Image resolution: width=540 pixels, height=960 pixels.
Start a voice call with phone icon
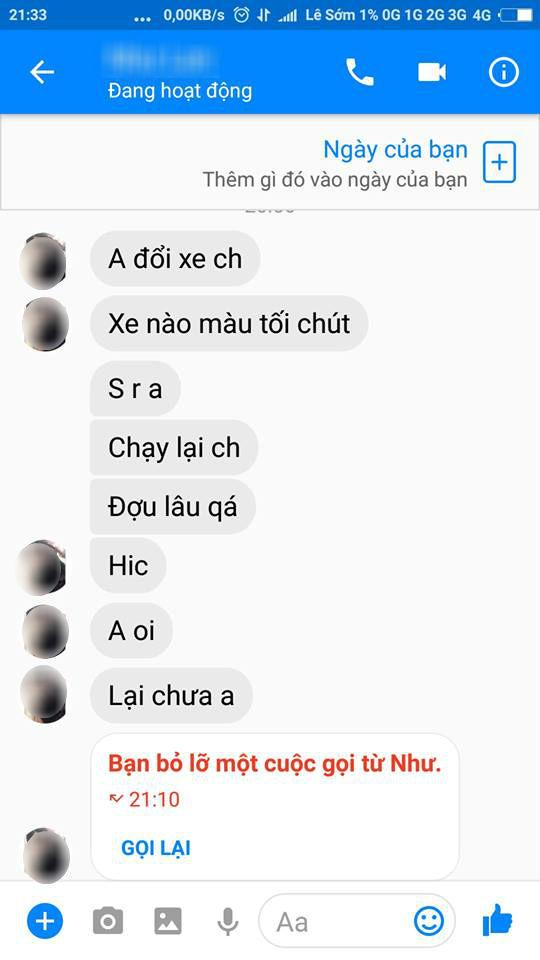tap(360, 72)
